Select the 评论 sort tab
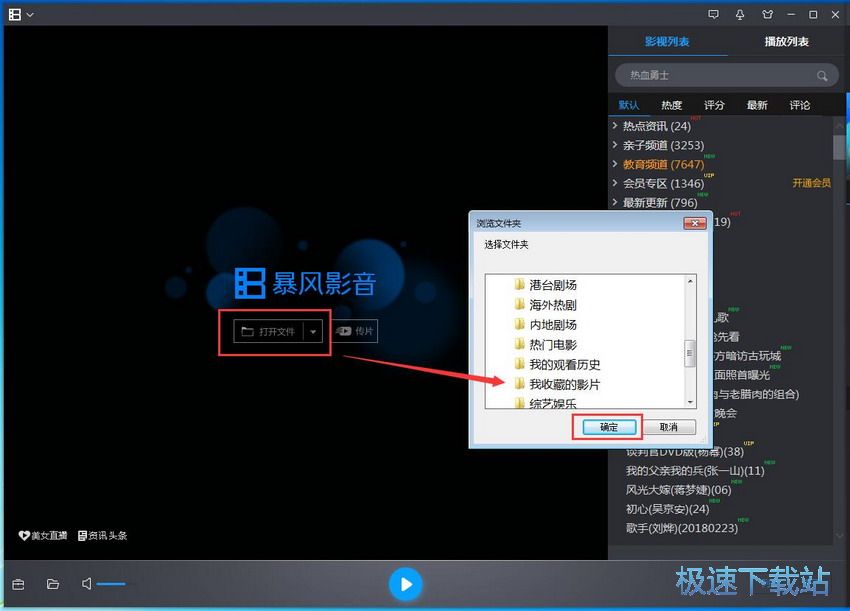850x611 pixels. click(800, 105)
